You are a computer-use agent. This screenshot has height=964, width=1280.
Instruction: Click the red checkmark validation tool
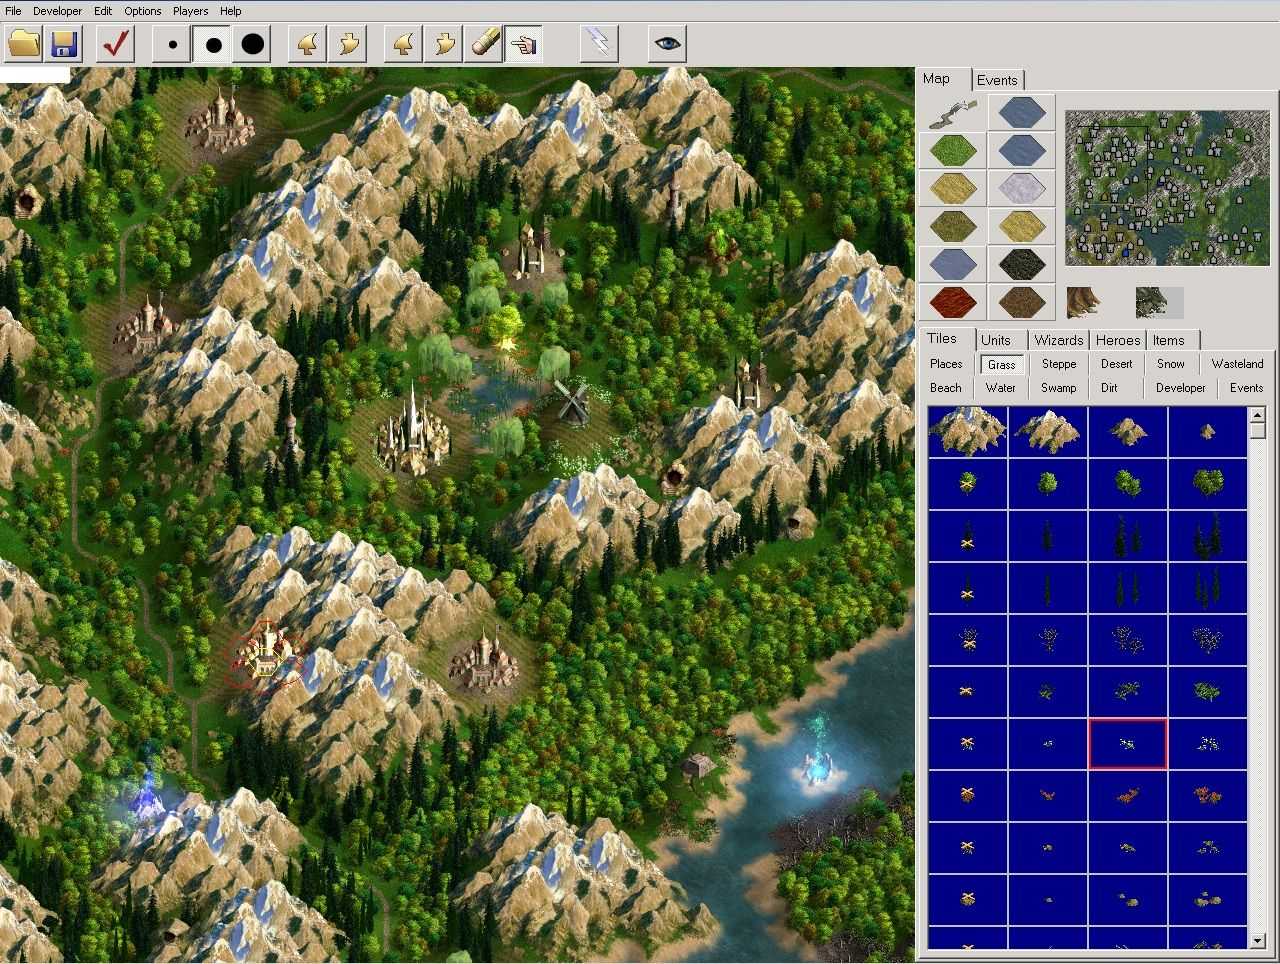114,44
